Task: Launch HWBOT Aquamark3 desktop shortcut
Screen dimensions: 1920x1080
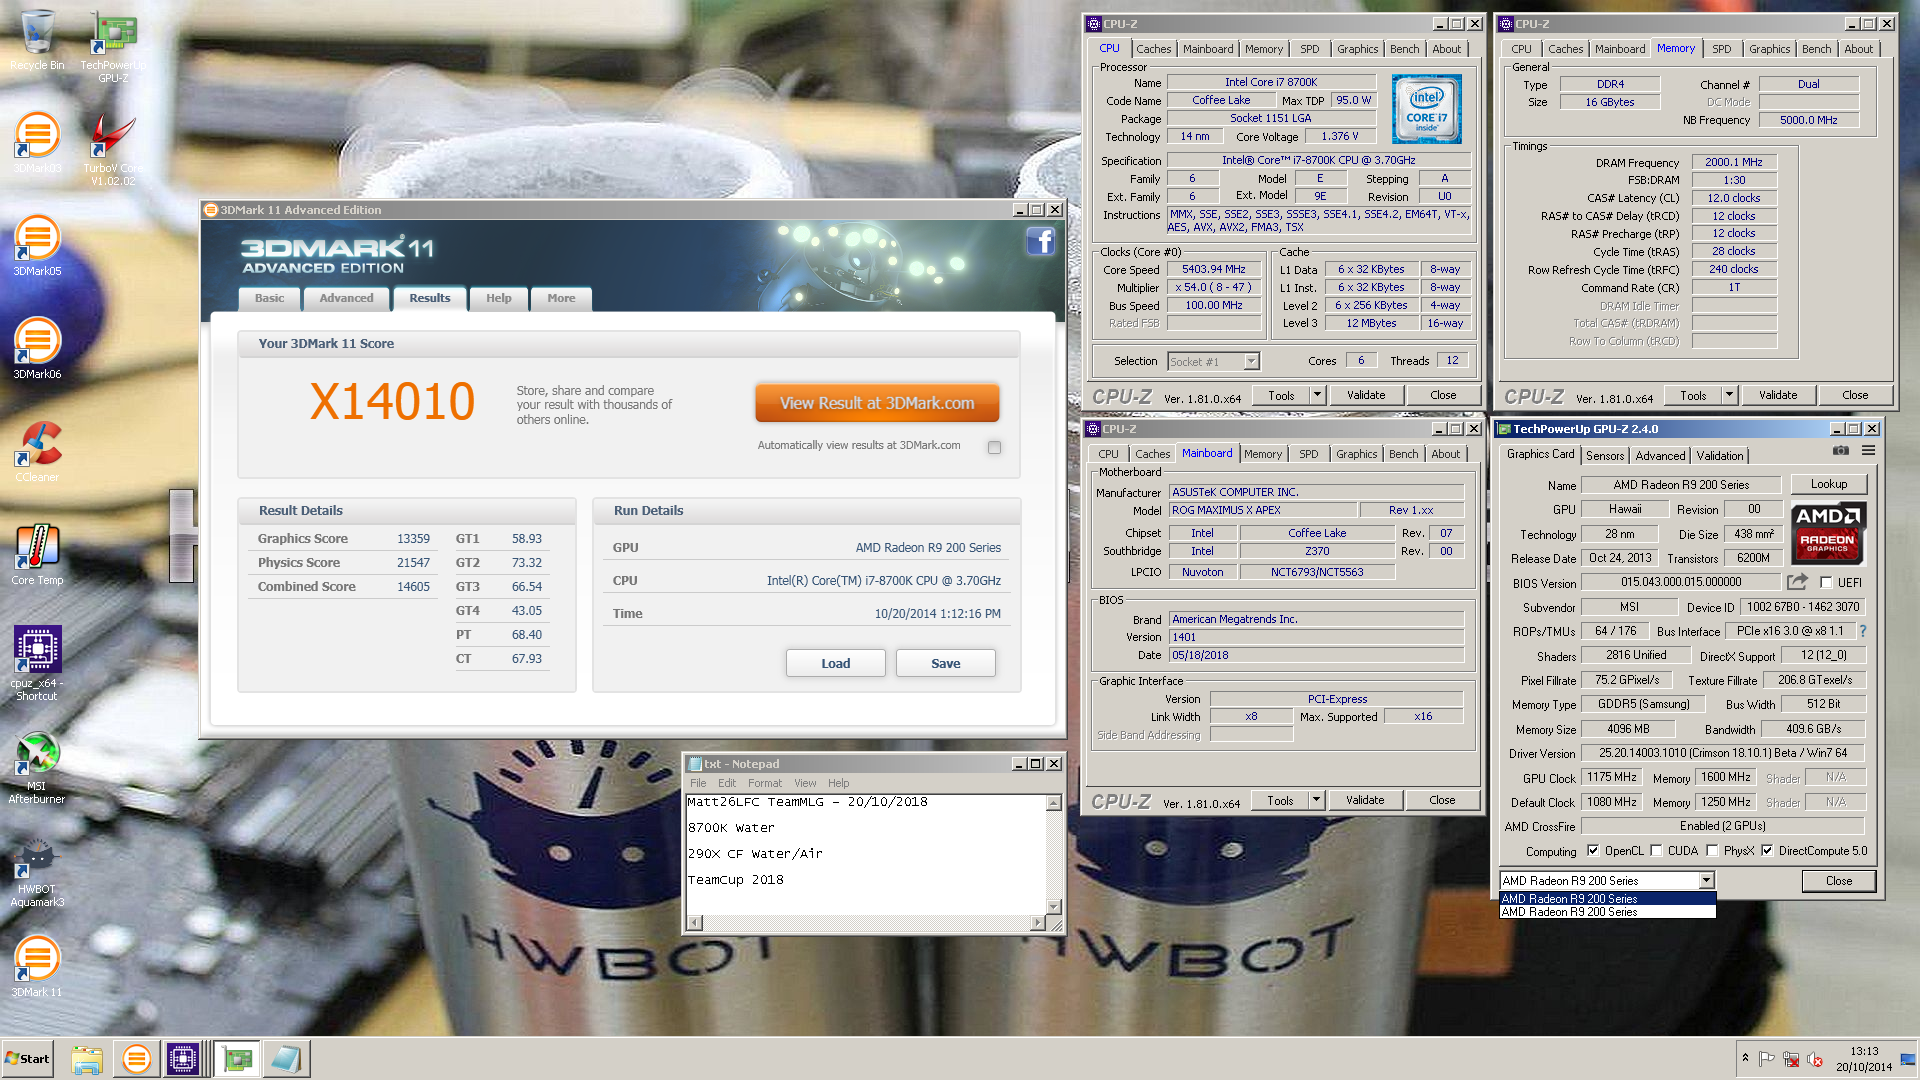Action: pyautogui.click(x=37, y=871)
